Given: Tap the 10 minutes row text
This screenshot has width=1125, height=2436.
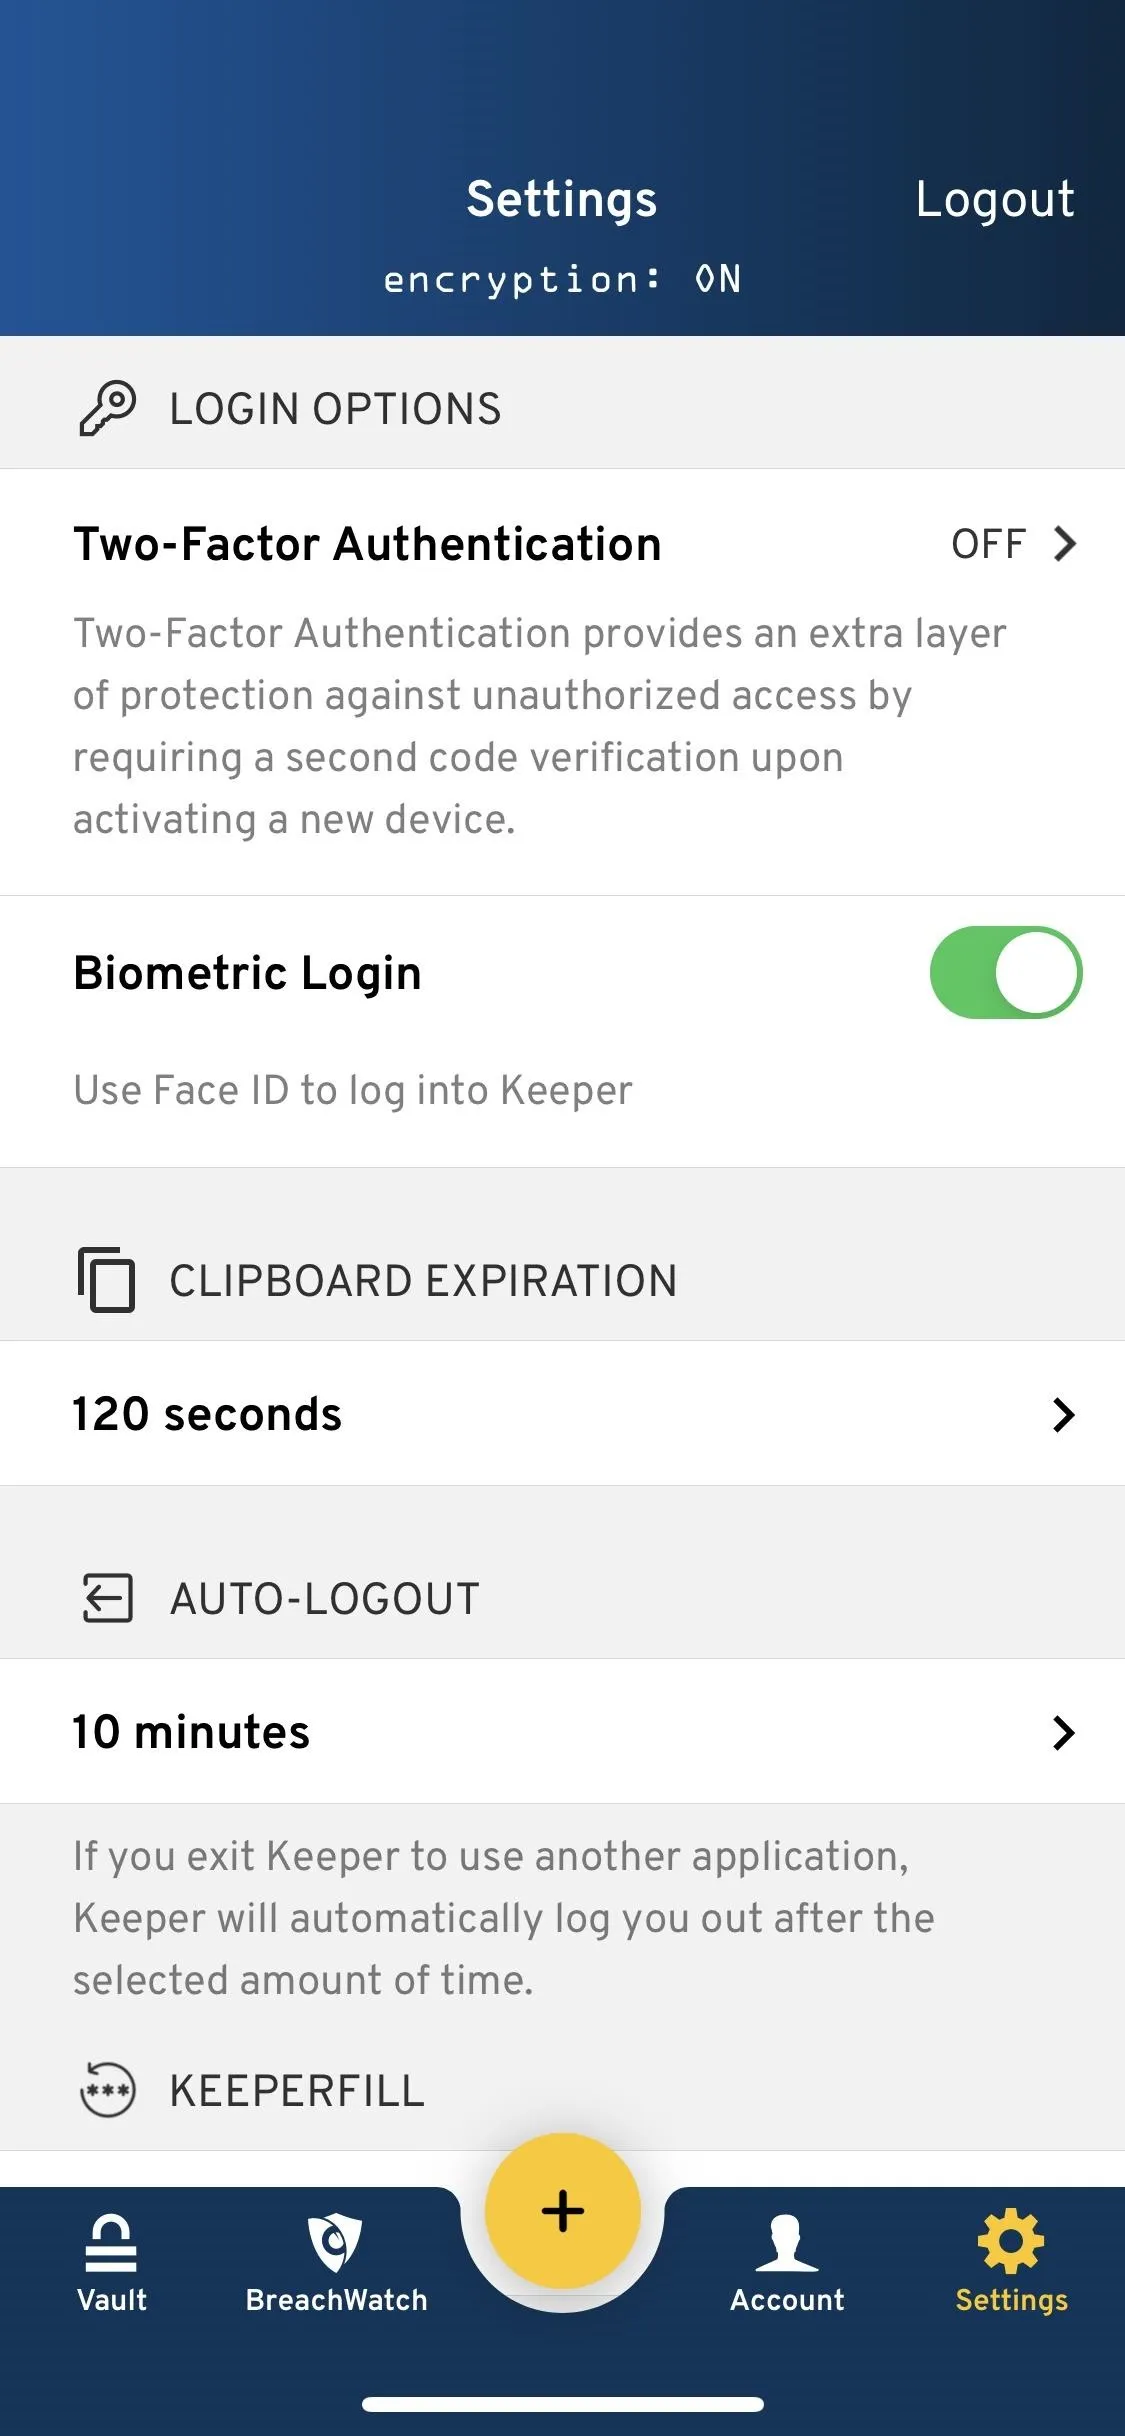Looking at the screenshot, I should 191,1732.
